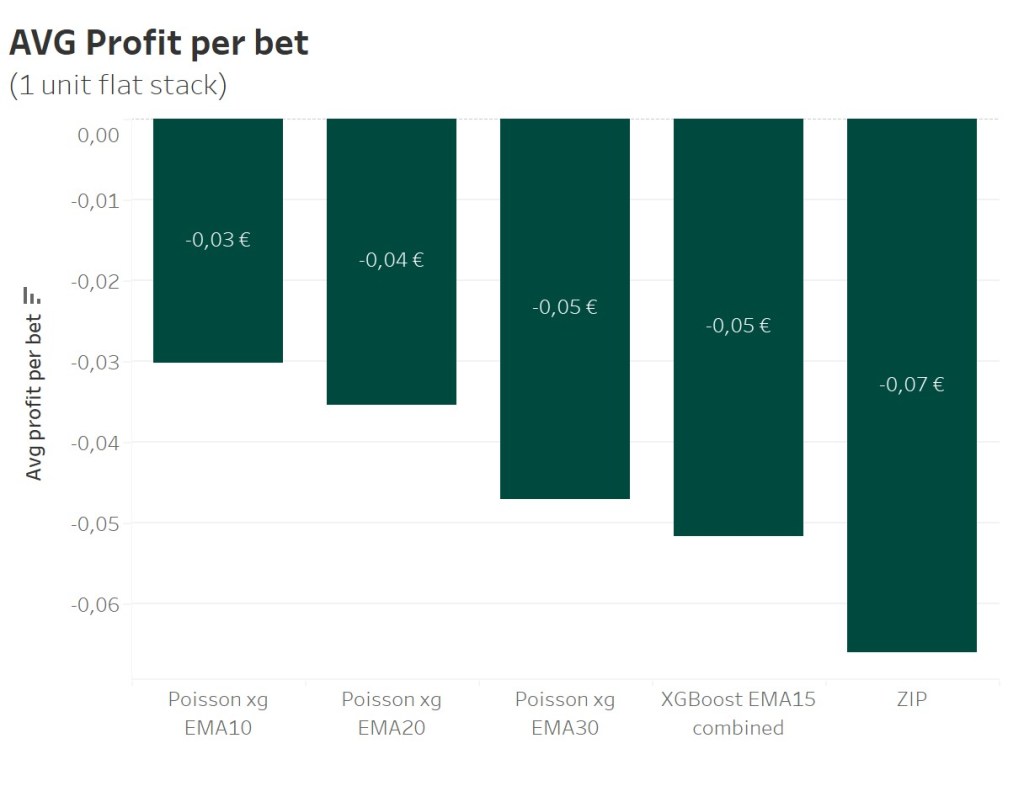Image resolution: width=1024 pixels, height=786 pixels.
Task: Click the Poisson xg EMA30 axis label
Action: [564, 713]
